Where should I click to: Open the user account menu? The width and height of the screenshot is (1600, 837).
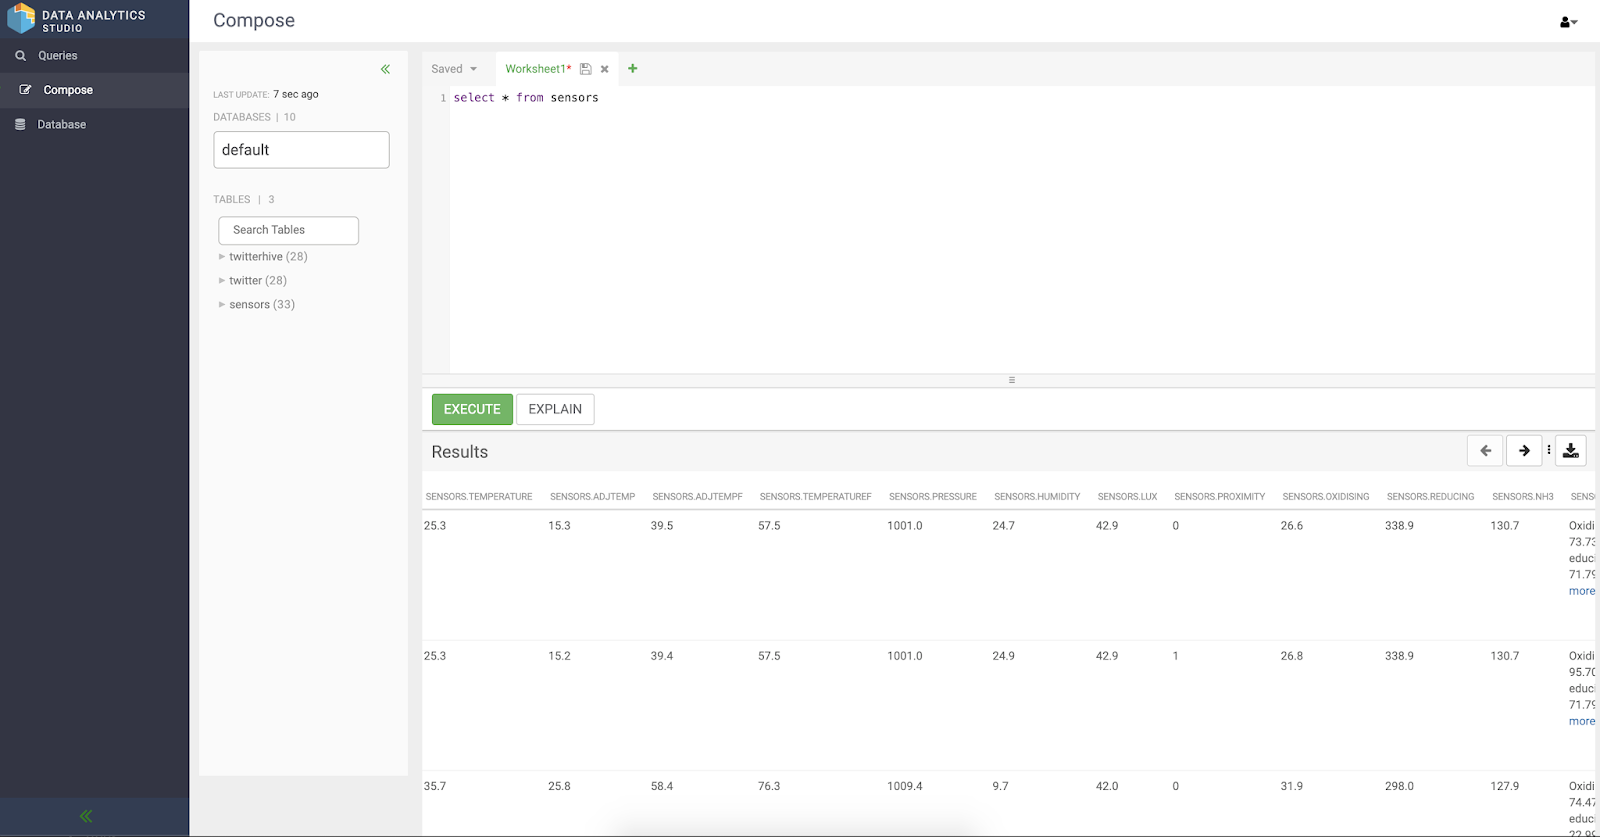click(x=1568, y=22)
